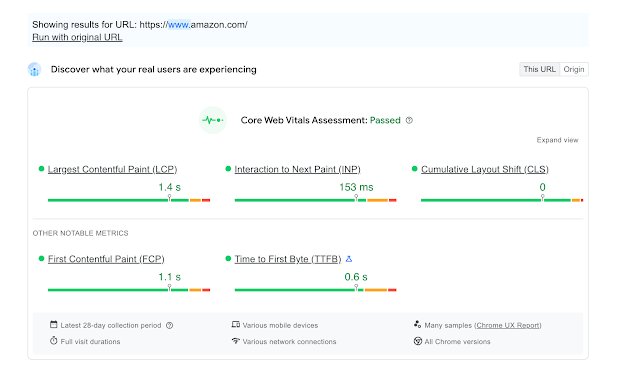Screen dimensions: 640x372
Task: Click the network connections wifi icon
Action: coord(236,341)
